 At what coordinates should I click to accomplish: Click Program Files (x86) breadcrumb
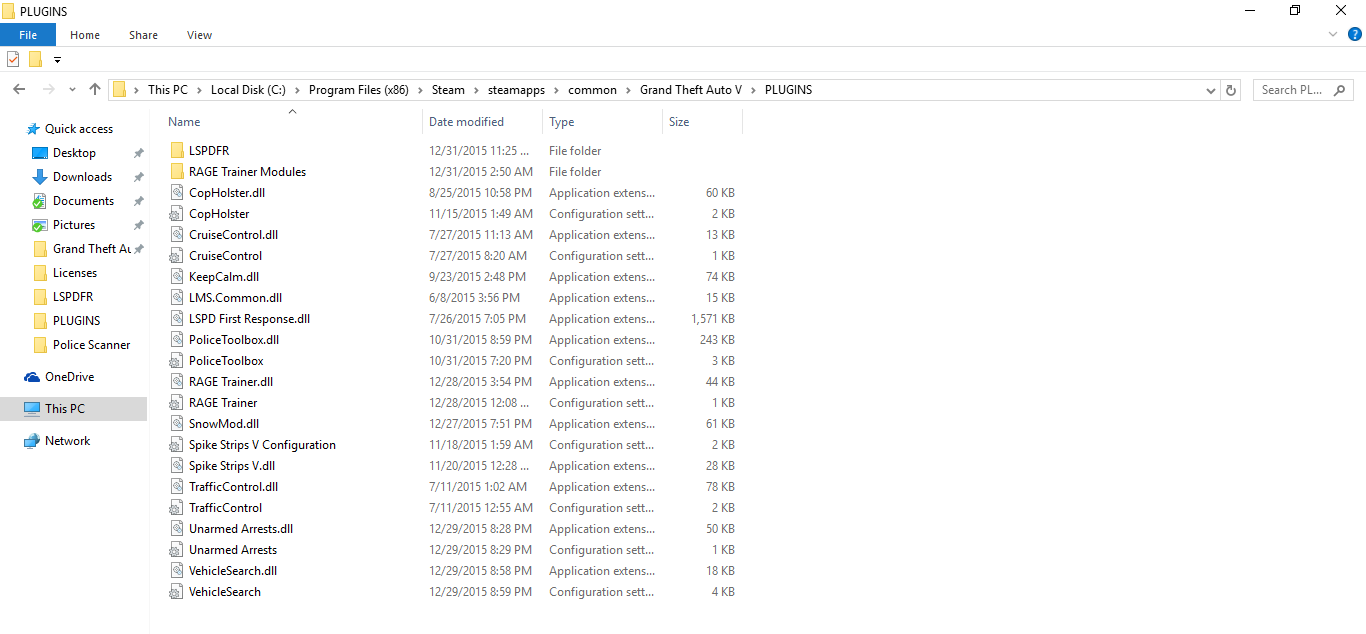pos(359,90)
